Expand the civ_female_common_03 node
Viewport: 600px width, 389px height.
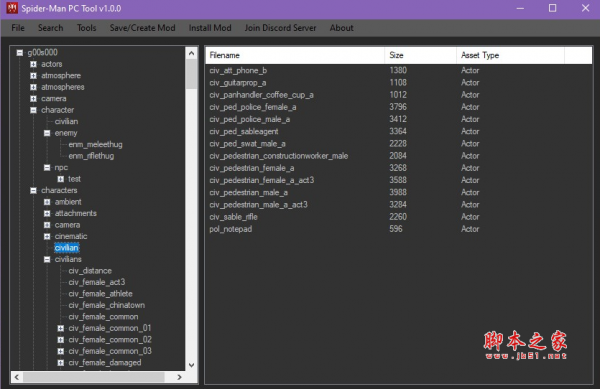[x=61, y=351]
